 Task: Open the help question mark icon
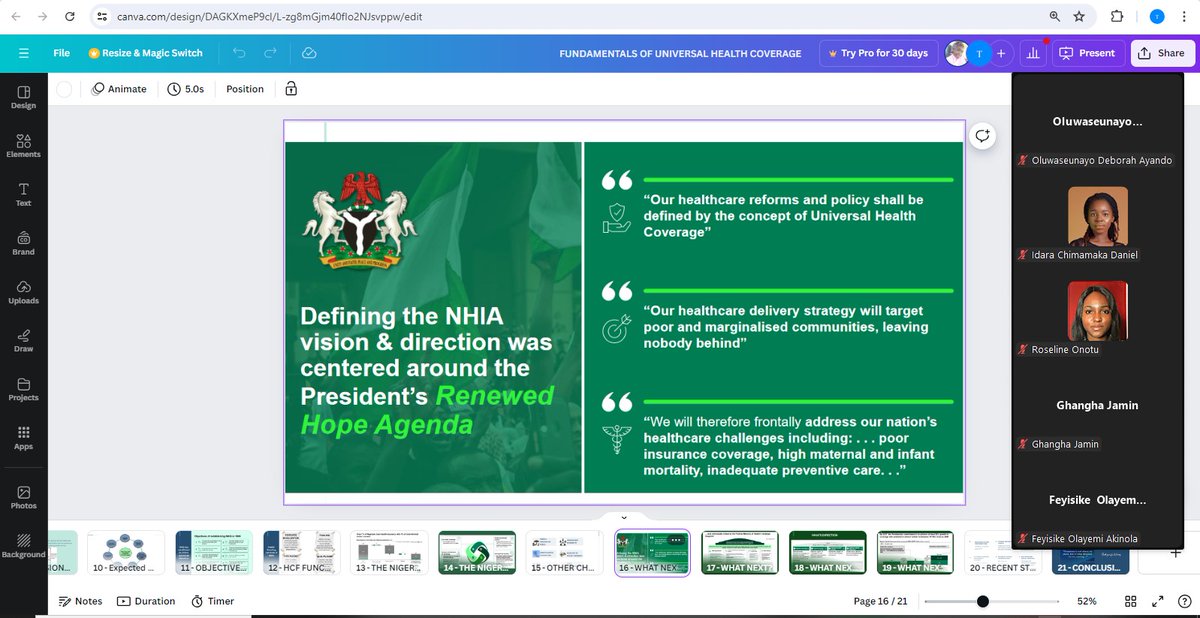(1184, 601)
